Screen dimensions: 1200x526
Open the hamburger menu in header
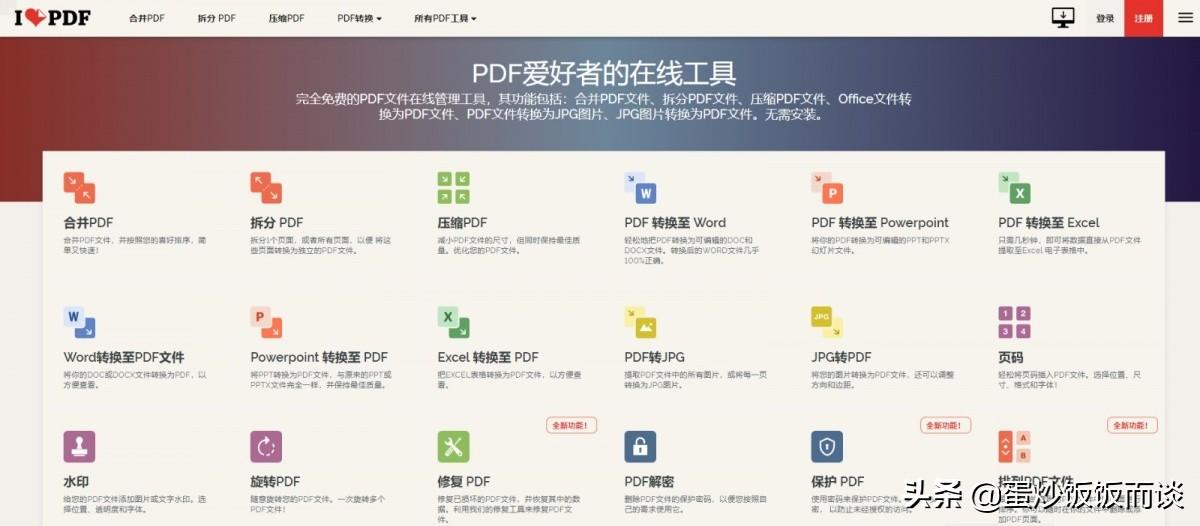click(1185, 18)
